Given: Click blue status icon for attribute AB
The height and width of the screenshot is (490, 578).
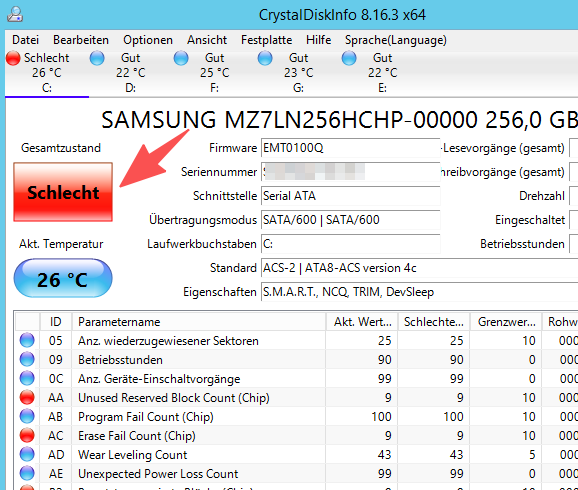Looking at the screenshot, I should pos(27,417).
